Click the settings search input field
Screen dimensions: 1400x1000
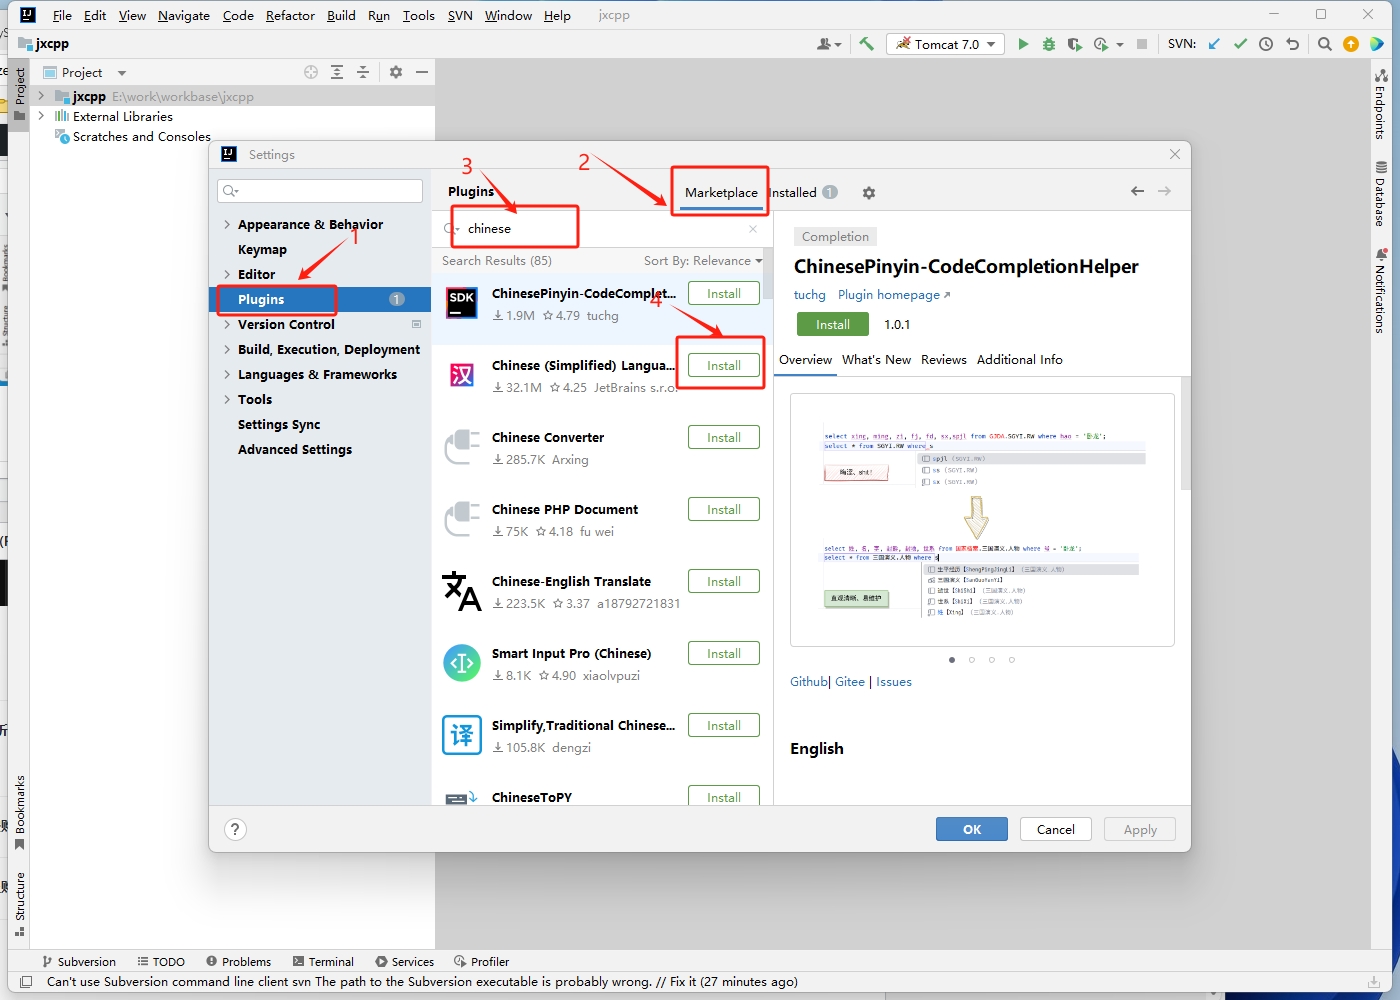(x=320, y=191)
